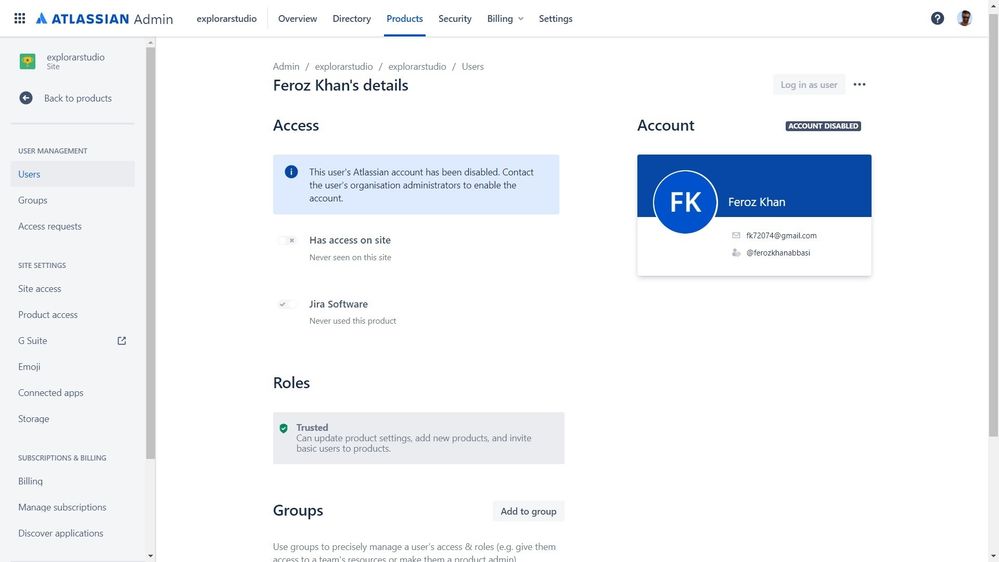Click the username person icon in account card
Viewport: 999px width, 562px height.
[736, 253]
